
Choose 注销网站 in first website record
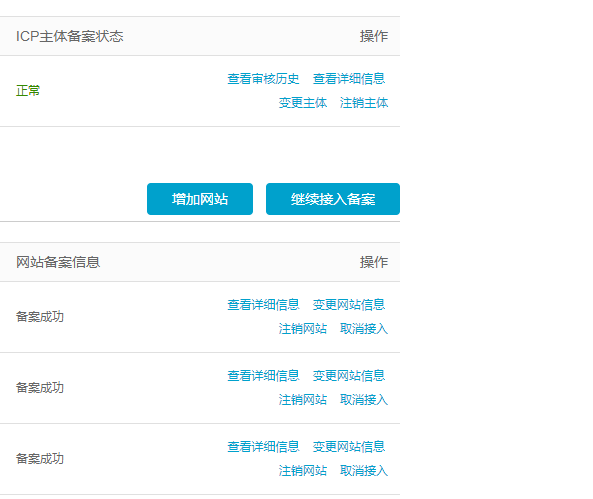tap(303, 329)
